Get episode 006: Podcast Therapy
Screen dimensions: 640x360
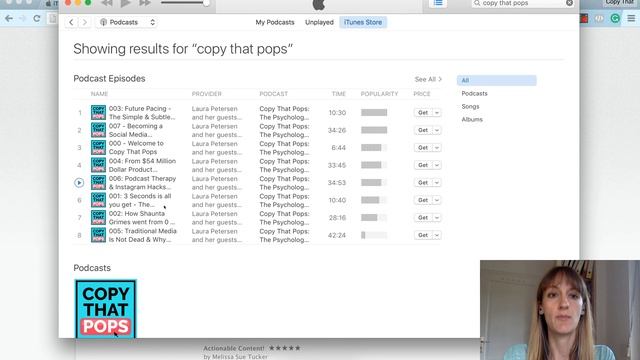[423, 183]
